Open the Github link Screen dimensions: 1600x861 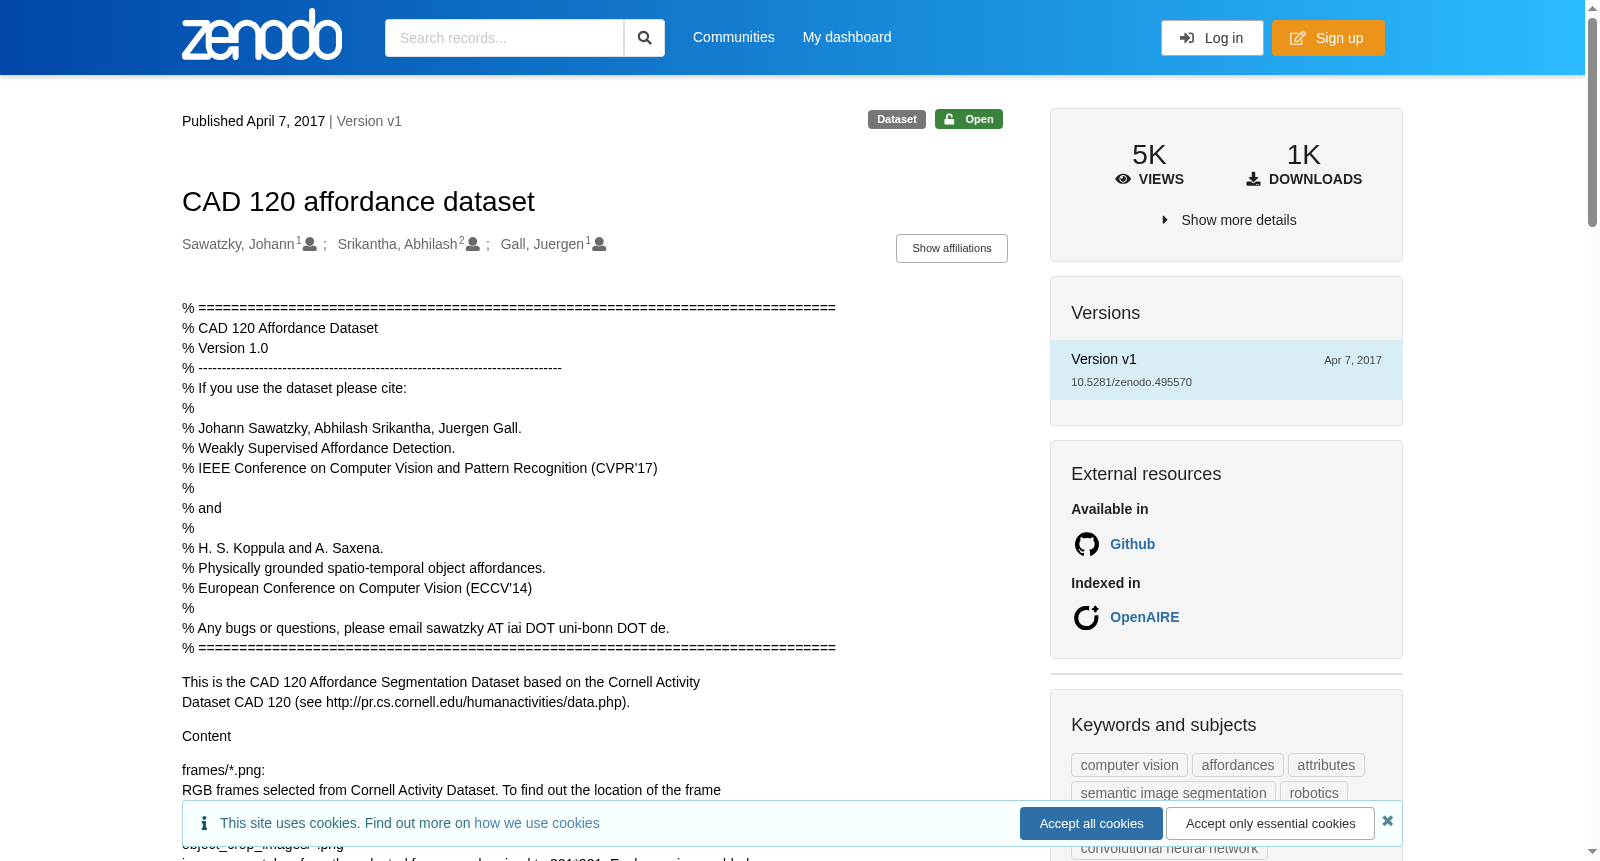point(1132,544)
